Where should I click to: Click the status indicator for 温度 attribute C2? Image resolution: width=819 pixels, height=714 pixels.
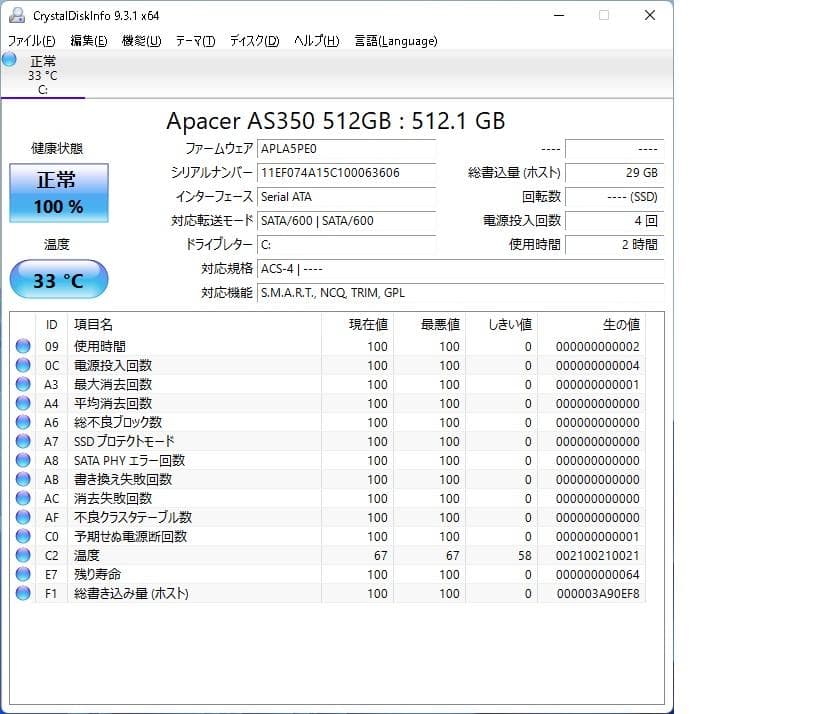(x=22, y=556)
